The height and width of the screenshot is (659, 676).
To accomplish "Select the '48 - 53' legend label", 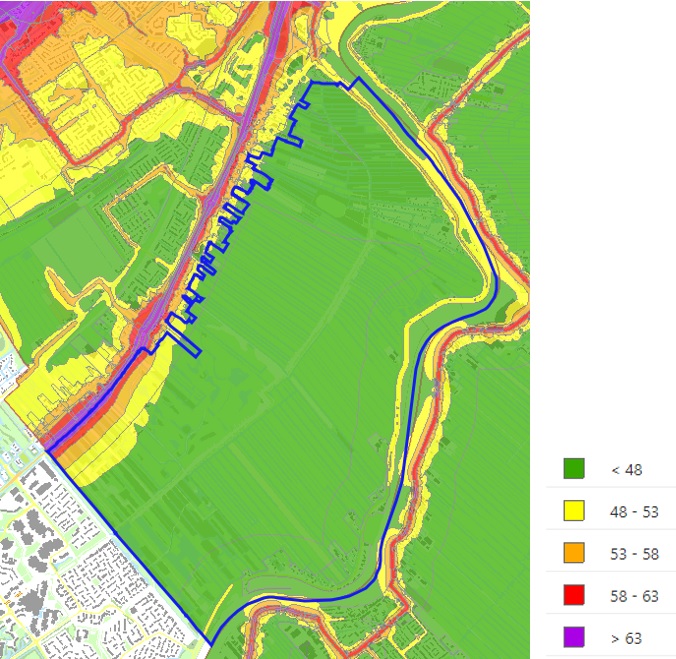I will coord(634,512).
